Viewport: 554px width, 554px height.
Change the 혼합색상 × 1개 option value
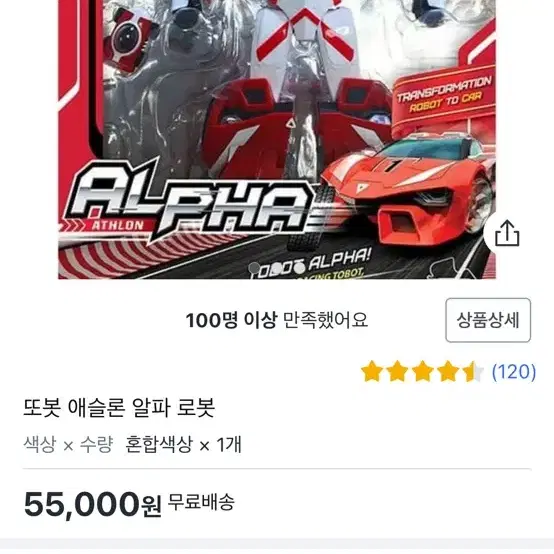[x=183, y=444]
